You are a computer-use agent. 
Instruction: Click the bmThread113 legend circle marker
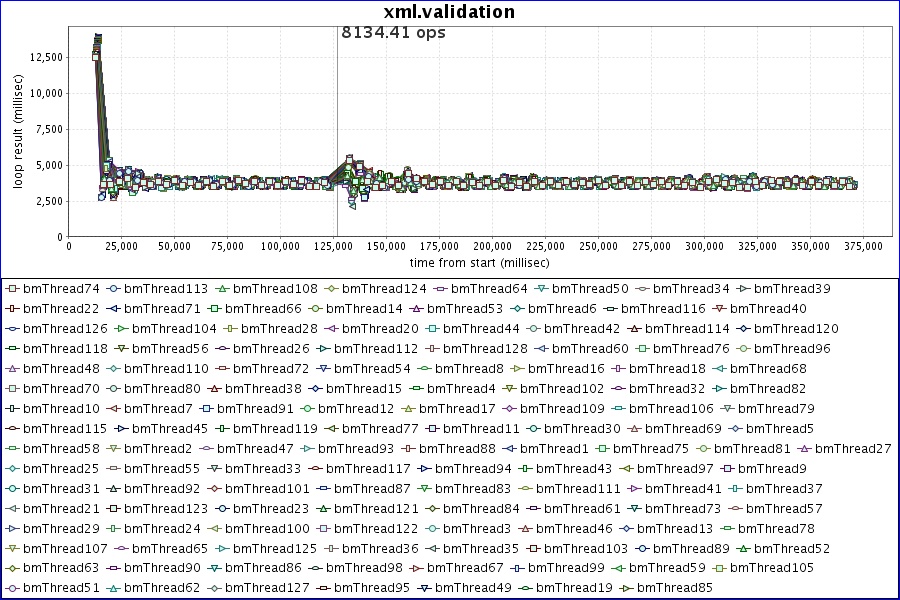122,289
